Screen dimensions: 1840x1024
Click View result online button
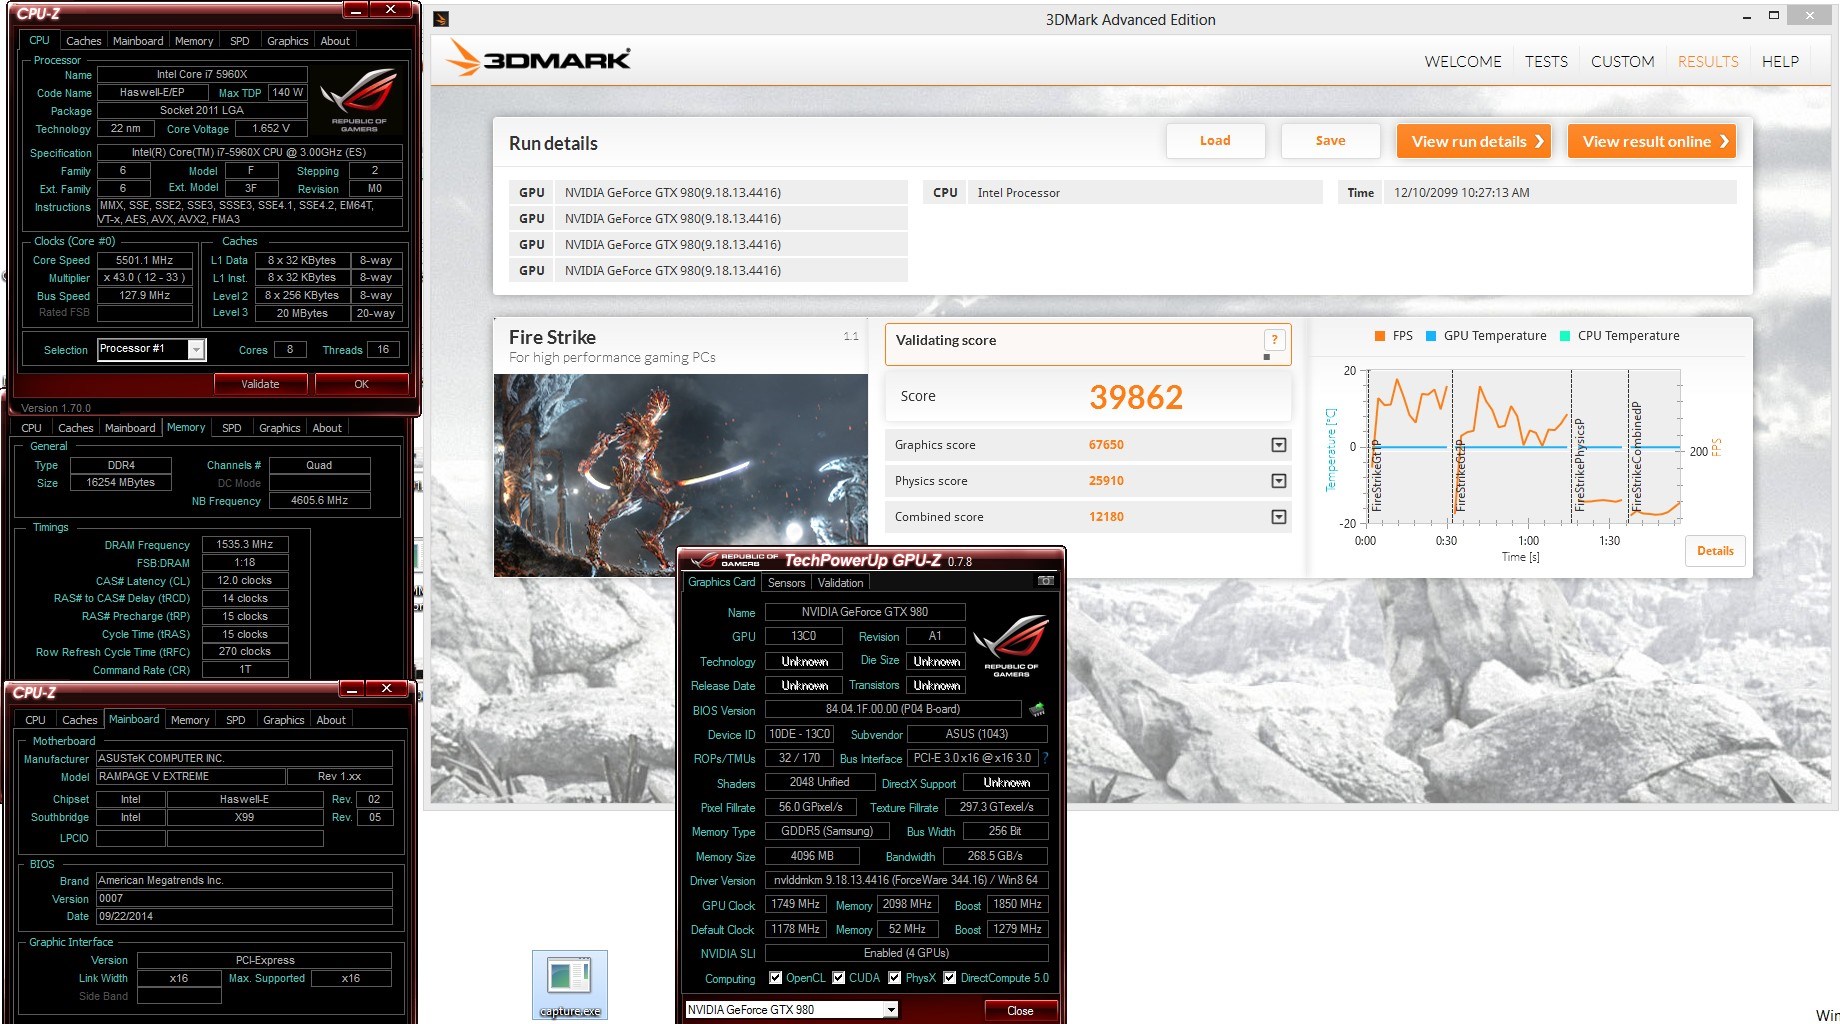tap(1653, 141)
